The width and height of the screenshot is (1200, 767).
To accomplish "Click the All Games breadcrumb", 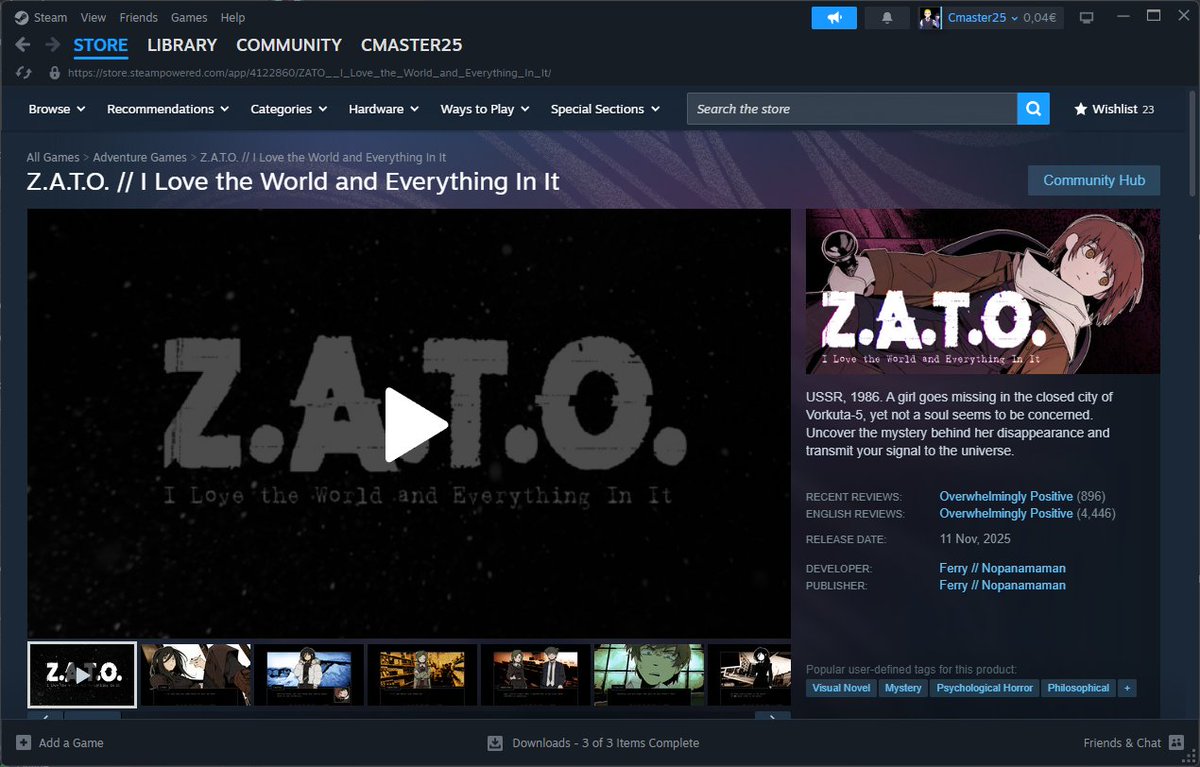I will (x=54, y=157).
